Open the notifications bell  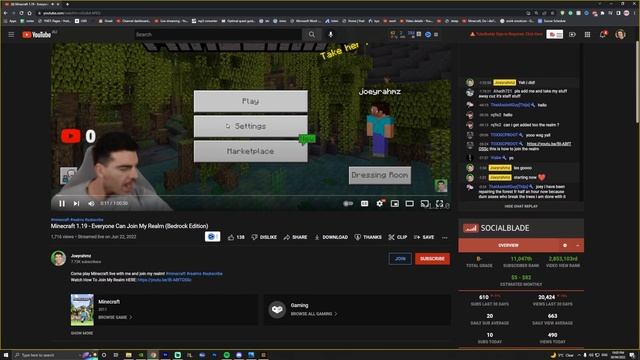(x=603, y=35)
